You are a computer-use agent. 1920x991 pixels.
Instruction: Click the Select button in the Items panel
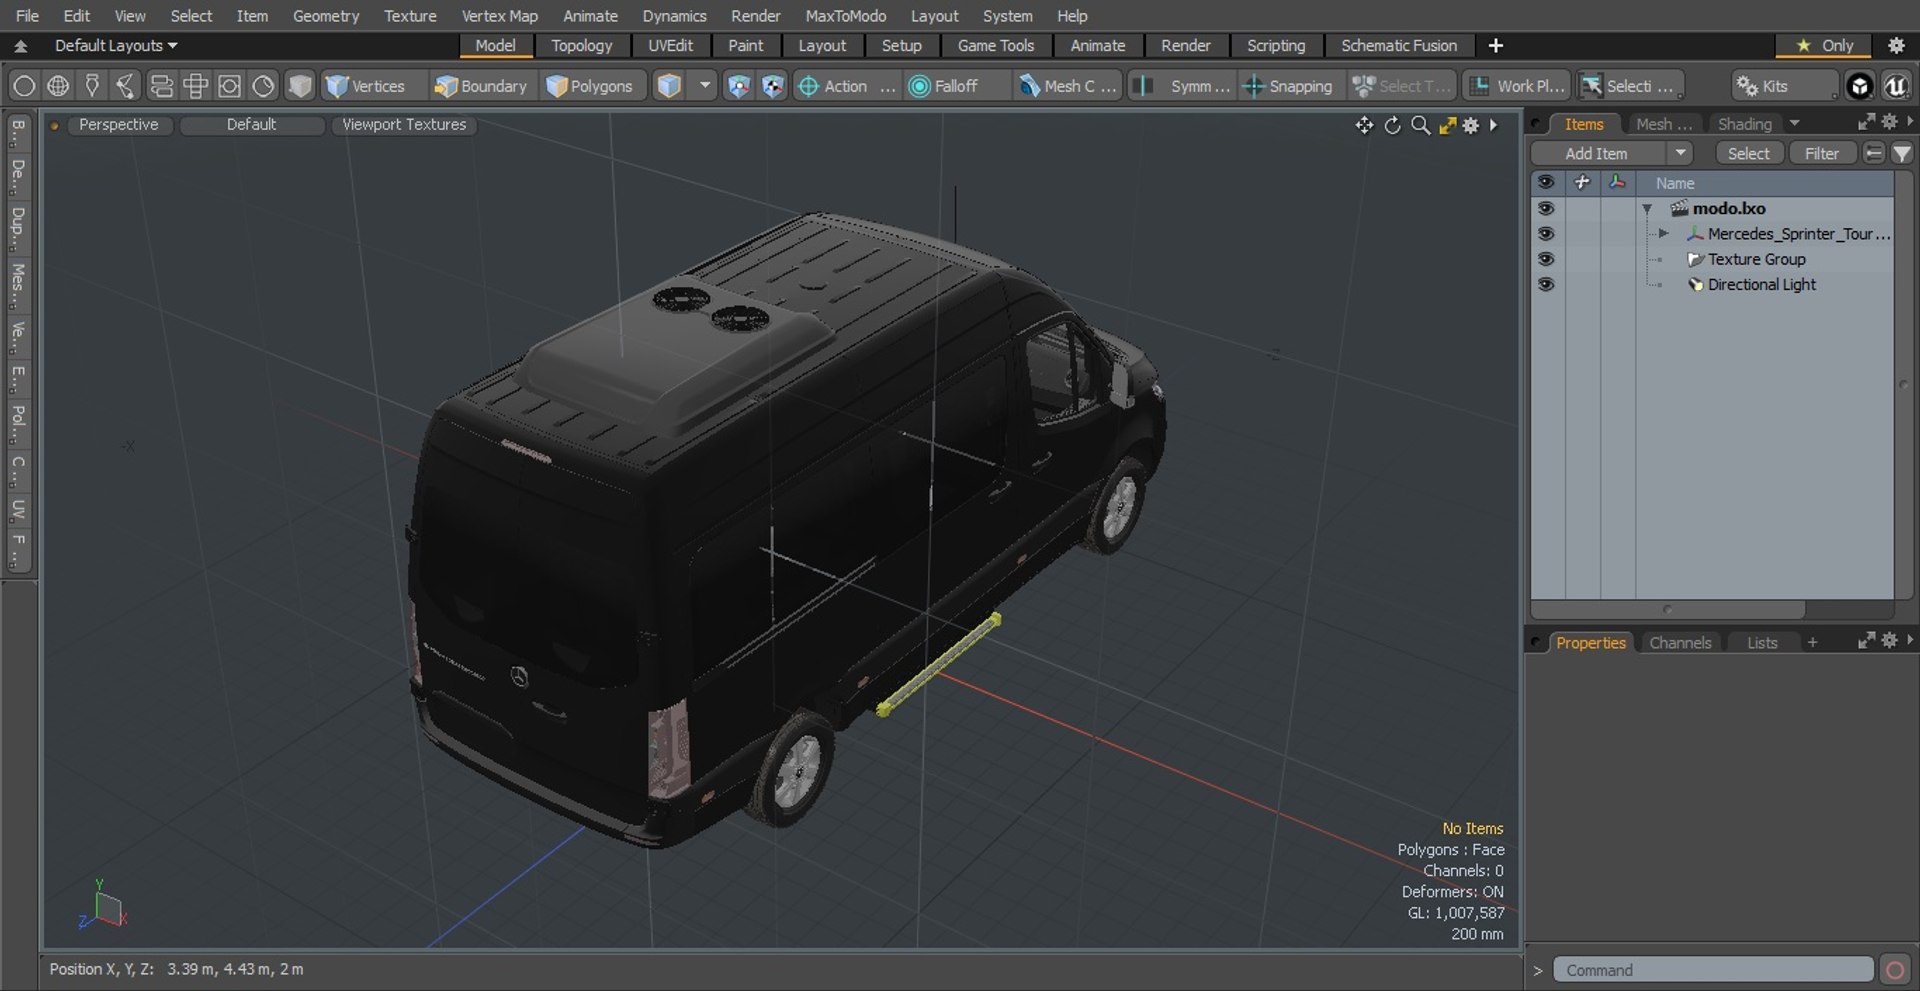[x=1748, y=153]
